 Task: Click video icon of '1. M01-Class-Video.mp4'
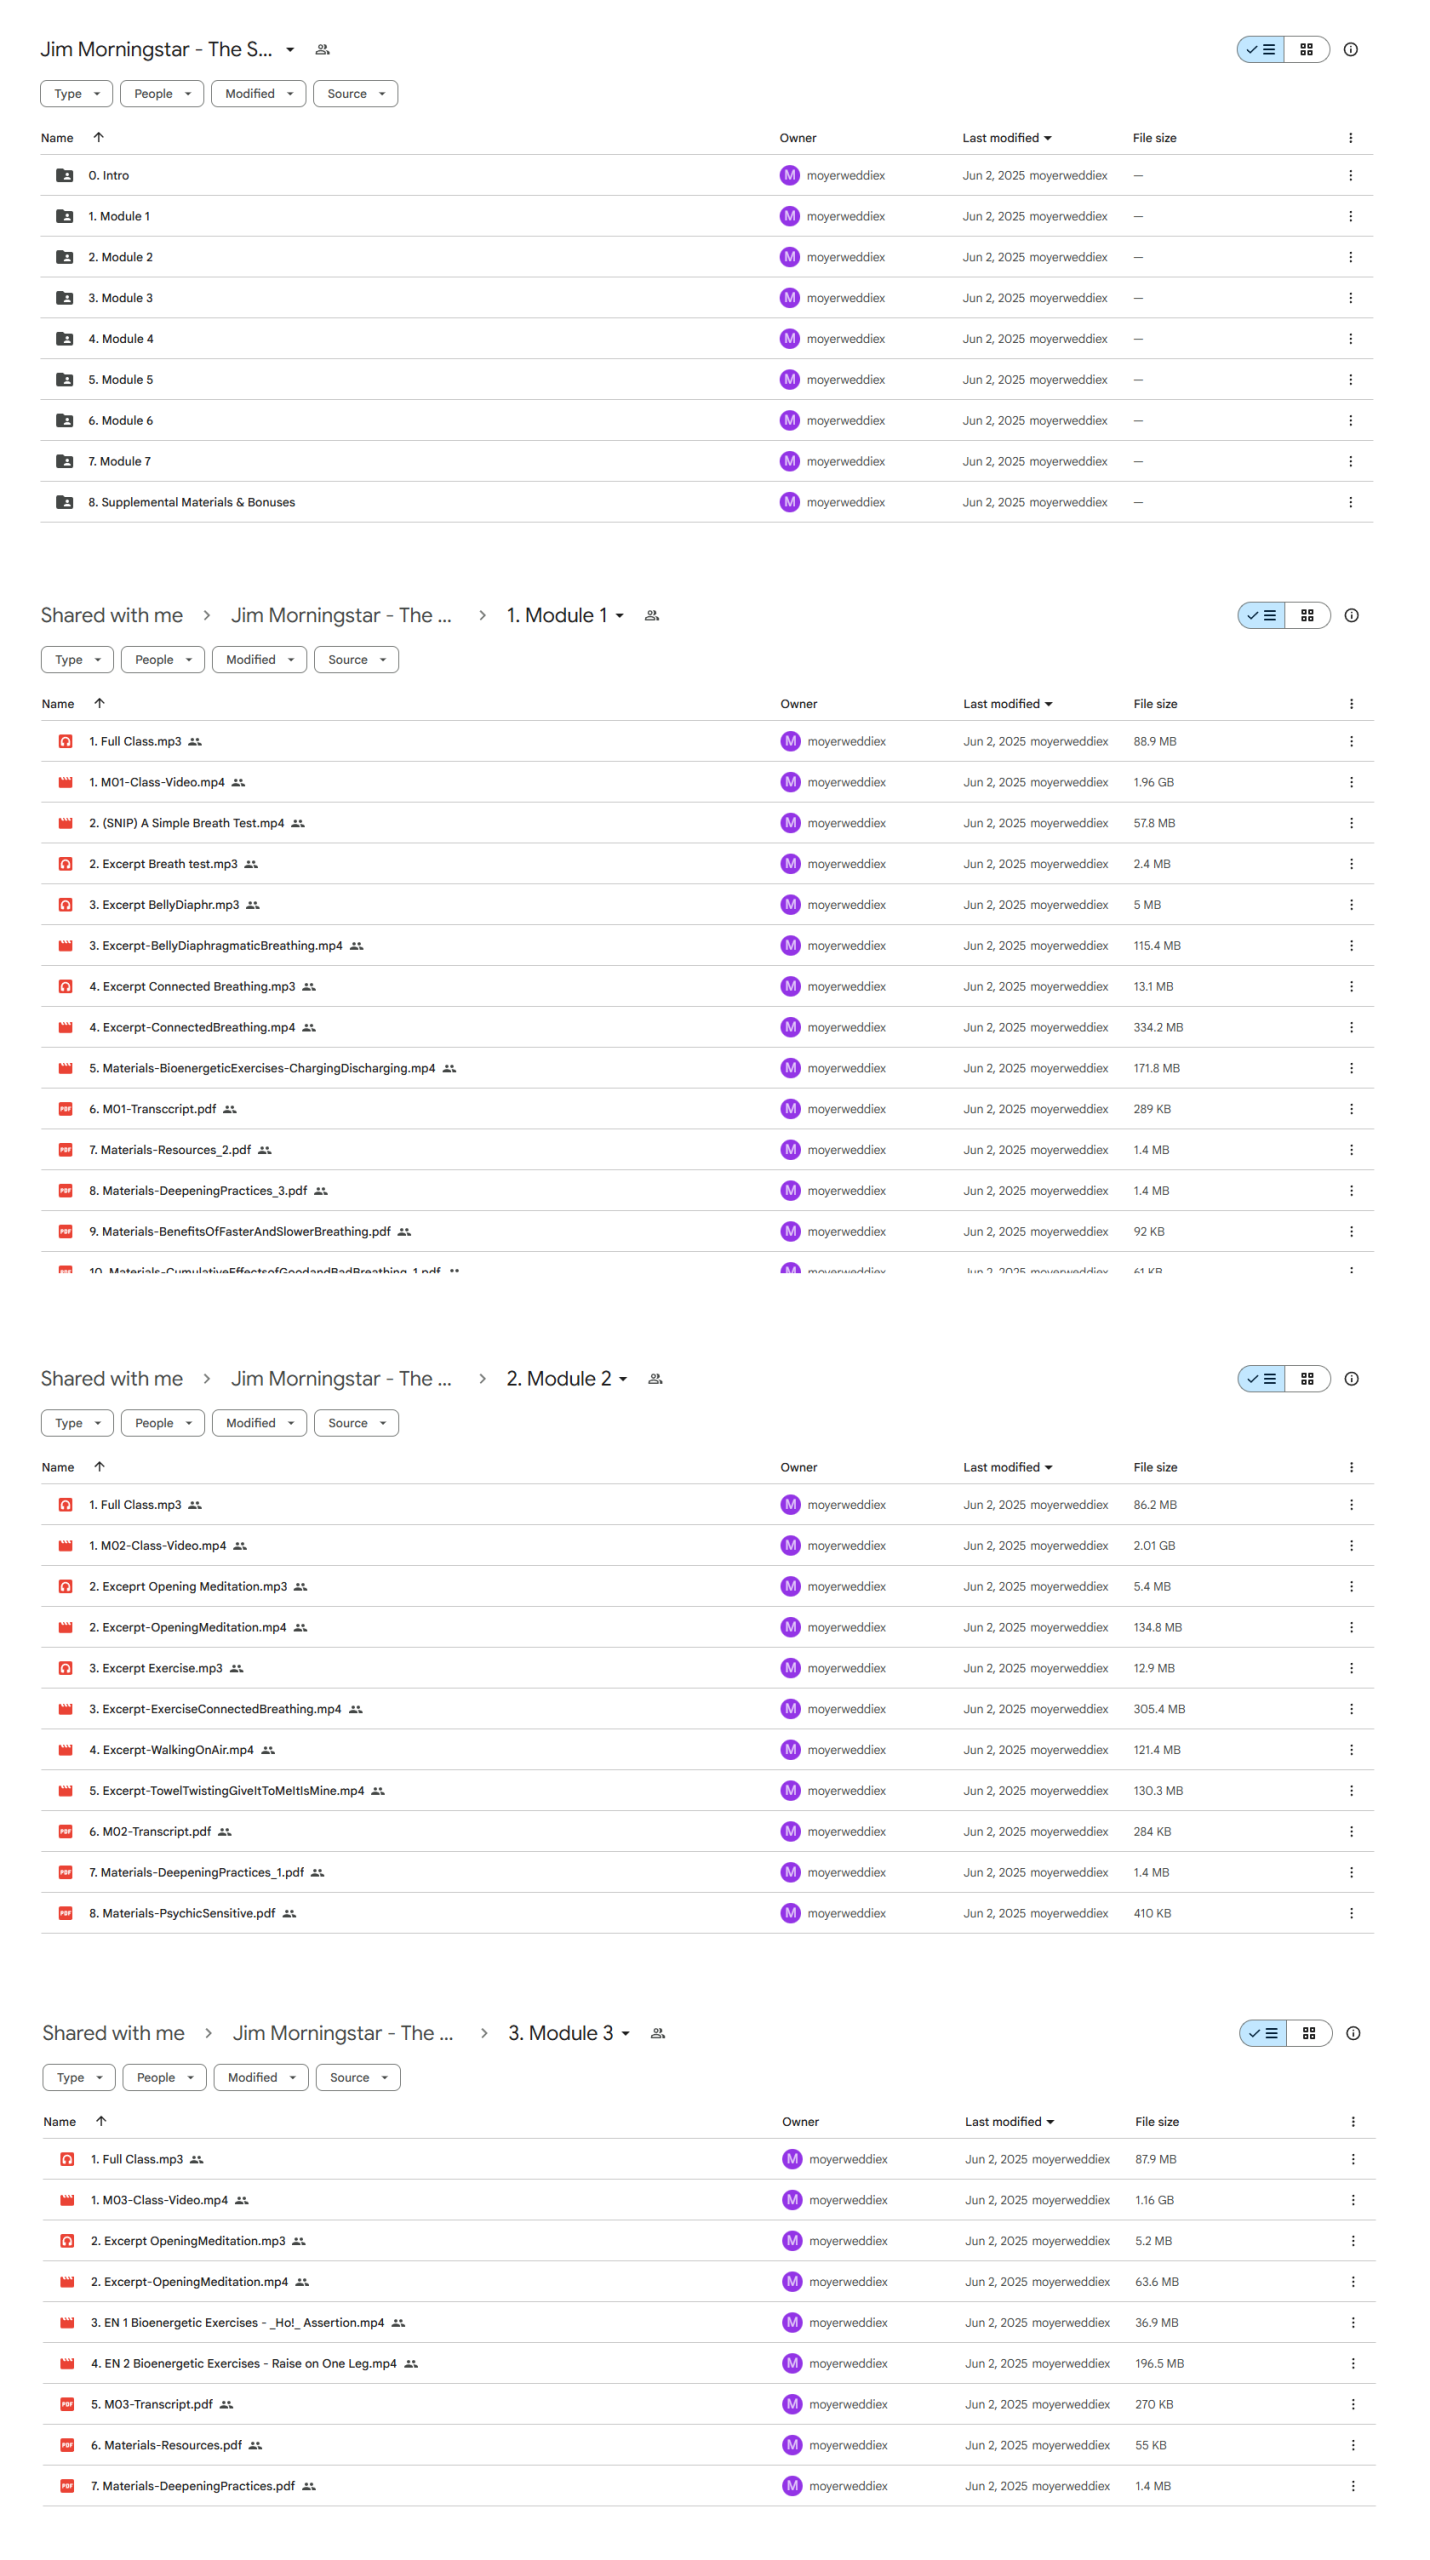[x=65, y=782]
